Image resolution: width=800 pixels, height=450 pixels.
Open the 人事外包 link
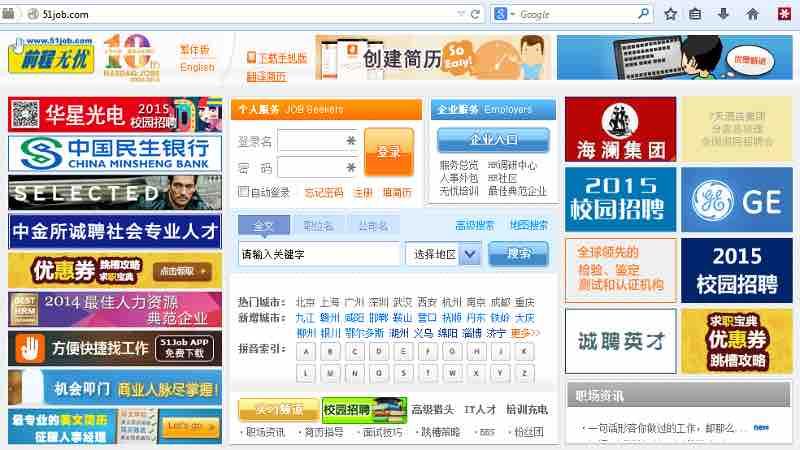pyautogui.click(x=459, y=178)
